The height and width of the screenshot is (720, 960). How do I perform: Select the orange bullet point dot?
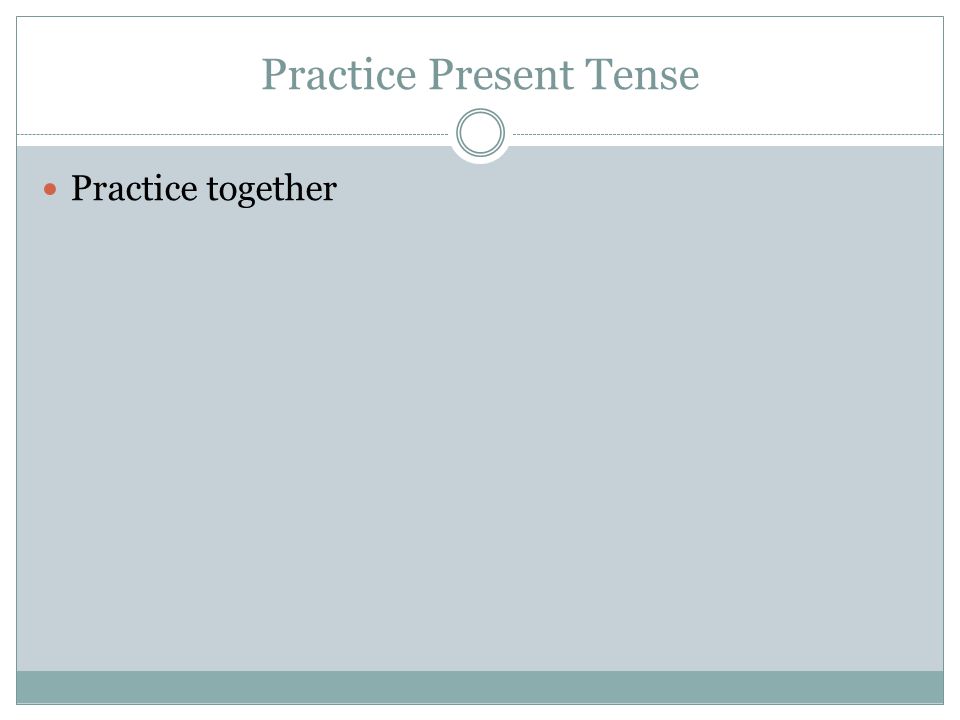[x=50, y=189]
